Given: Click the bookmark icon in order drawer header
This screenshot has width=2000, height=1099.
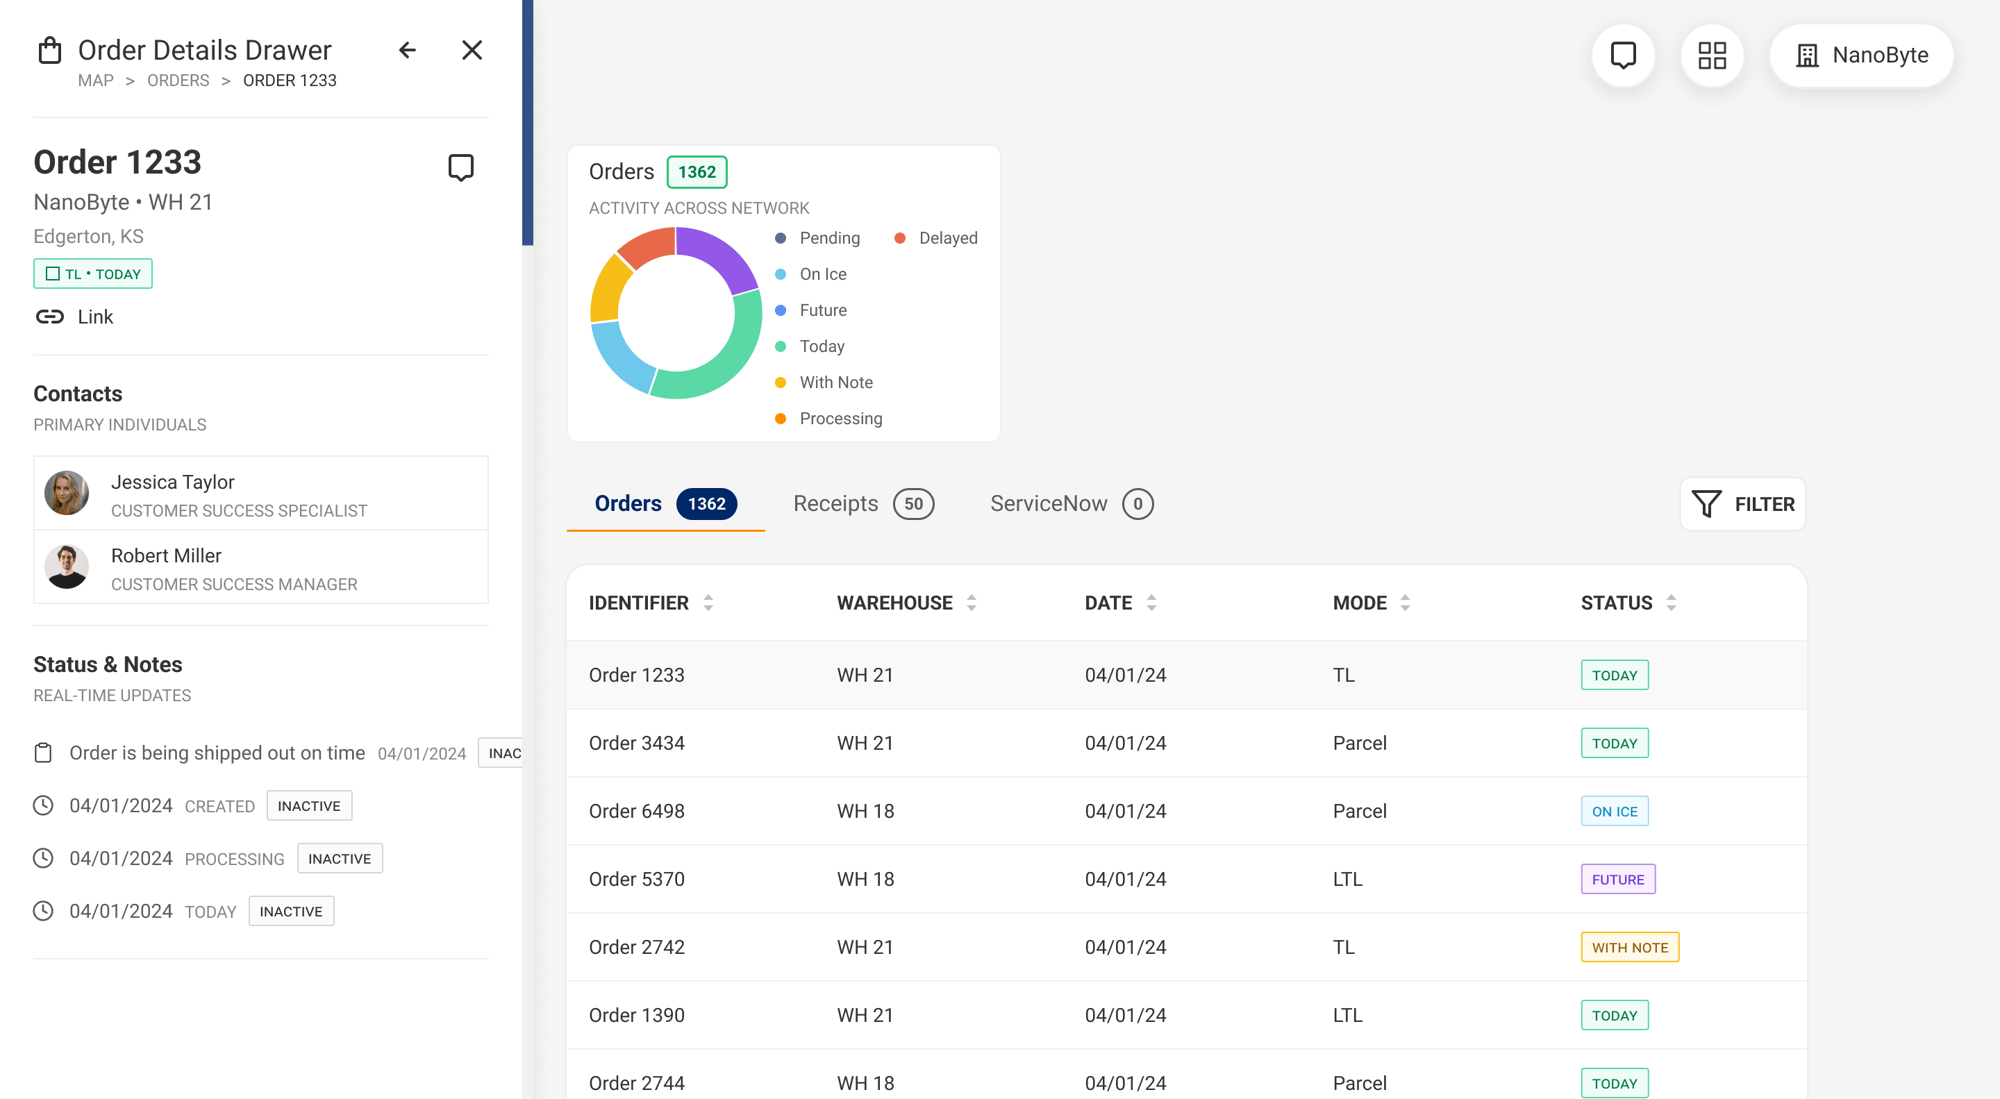Looking at the screenshot, I should tap(461, 166).
